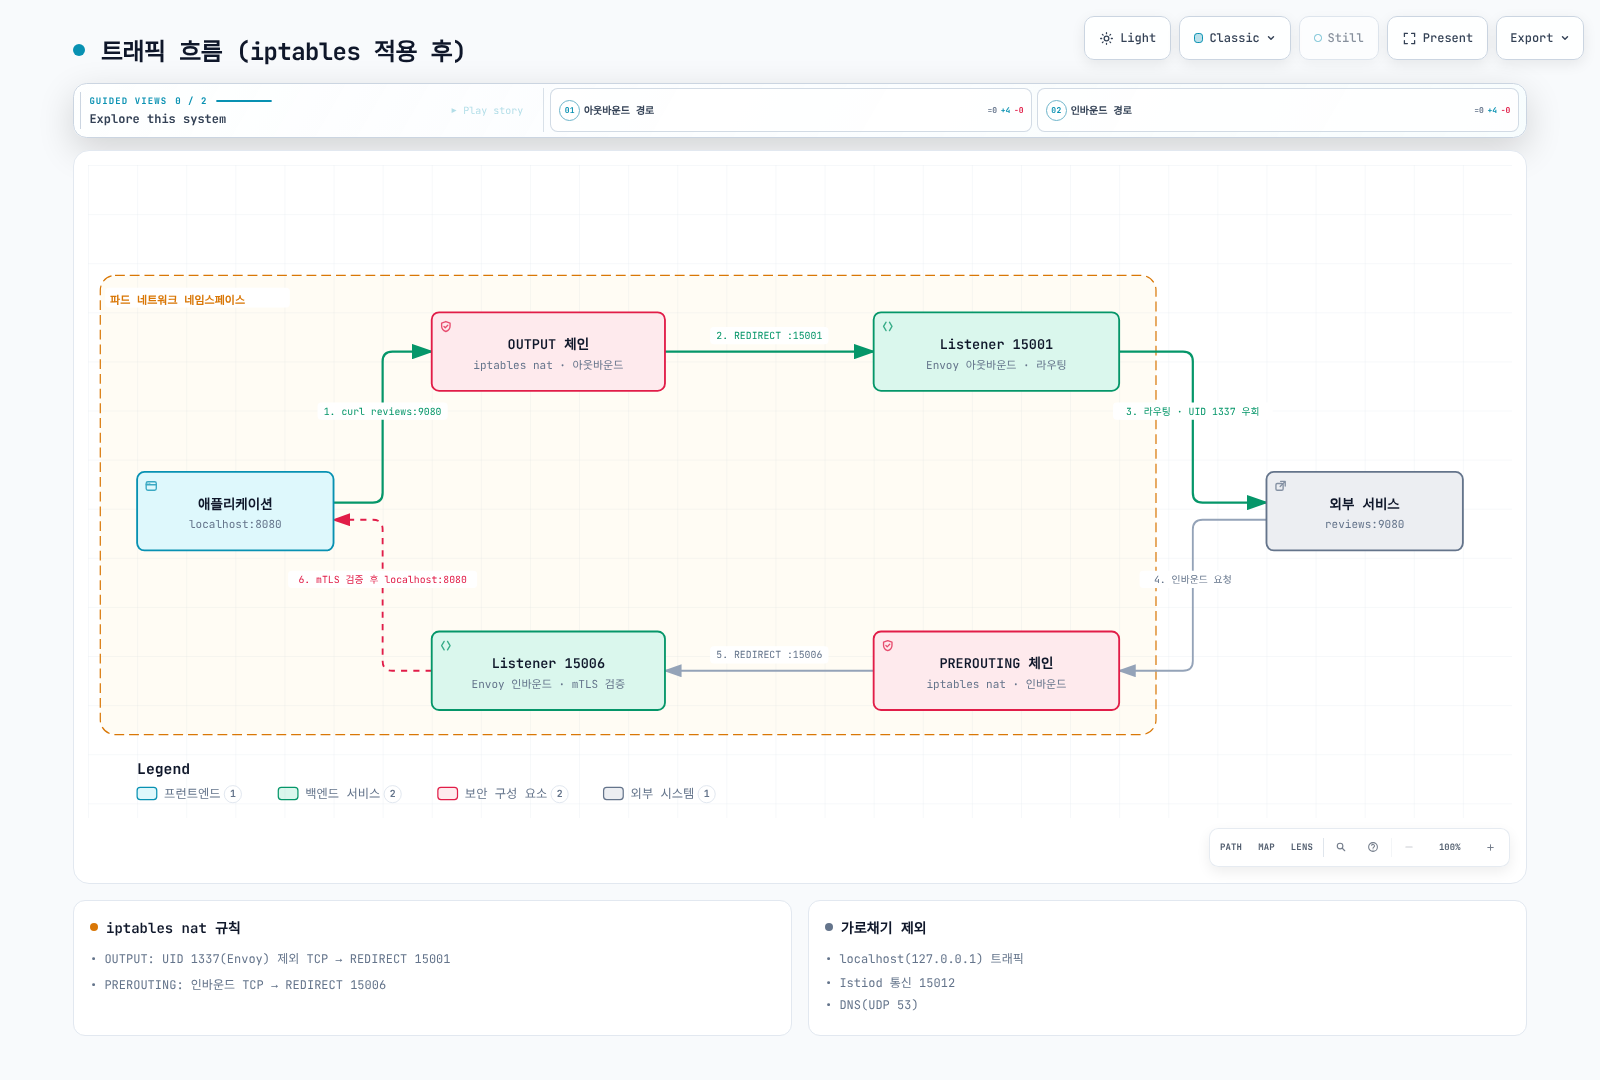Click code icon on Listener 15006 node

[x=446, y=646]
